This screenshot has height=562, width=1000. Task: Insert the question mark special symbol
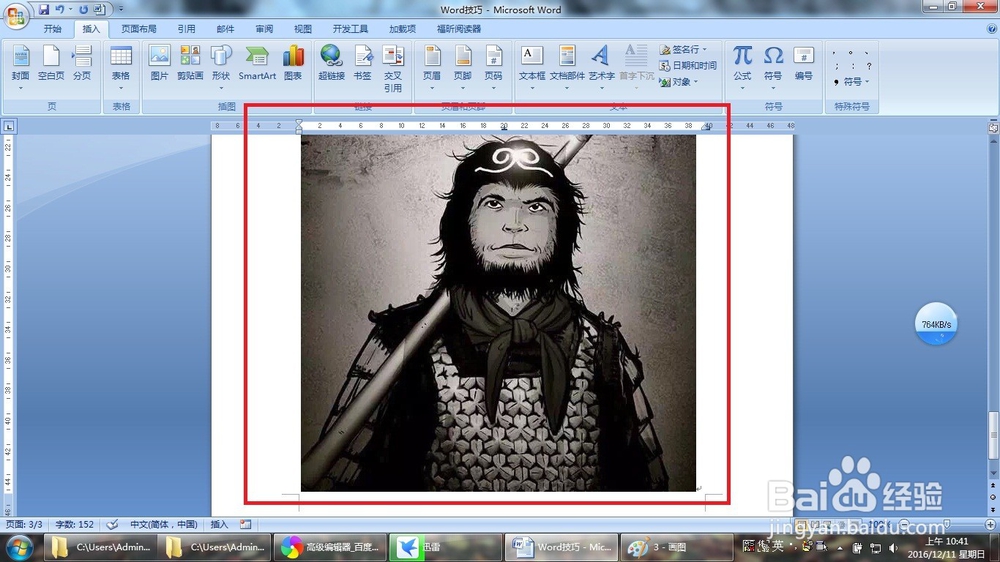869,66
